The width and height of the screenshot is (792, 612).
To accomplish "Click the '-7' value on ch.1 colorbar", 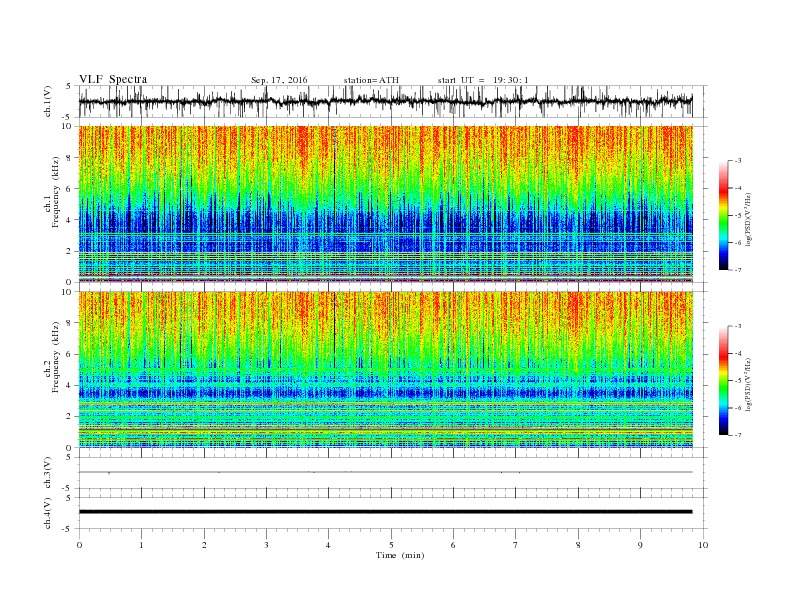I will (x=737, y=270).
